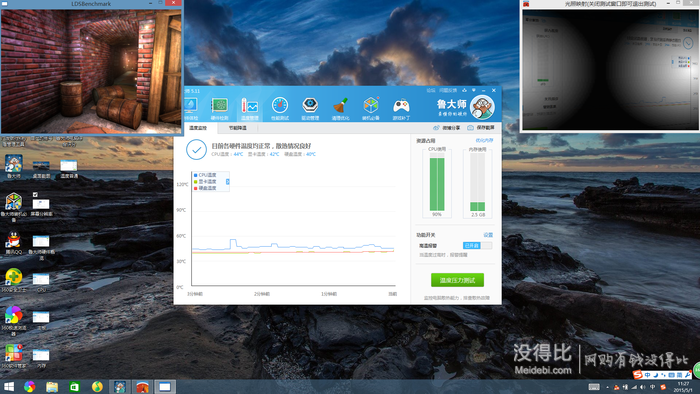
Task: Click 显卡温度 legend entry in chart
Action: point(205,182)
